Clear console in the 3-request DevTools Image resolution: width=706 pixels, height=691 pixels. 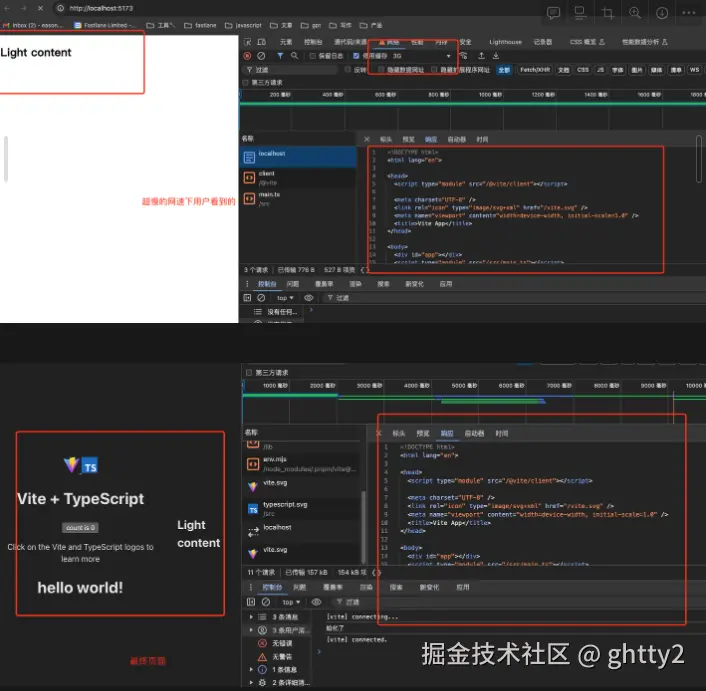tap(261, 298)
